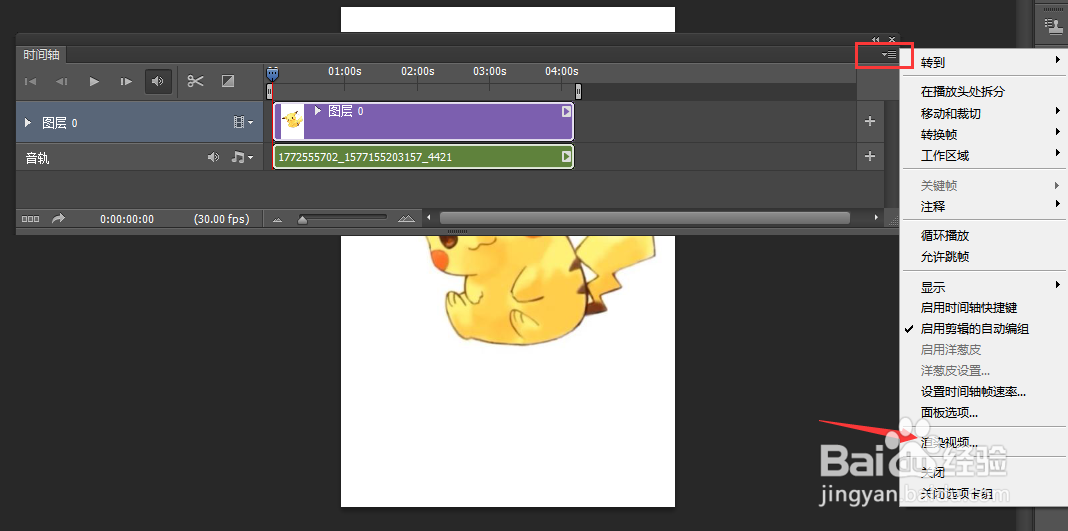Click the render video arrow icon
Viewport: 1068px width, 531px height.
tap(59, 219)
